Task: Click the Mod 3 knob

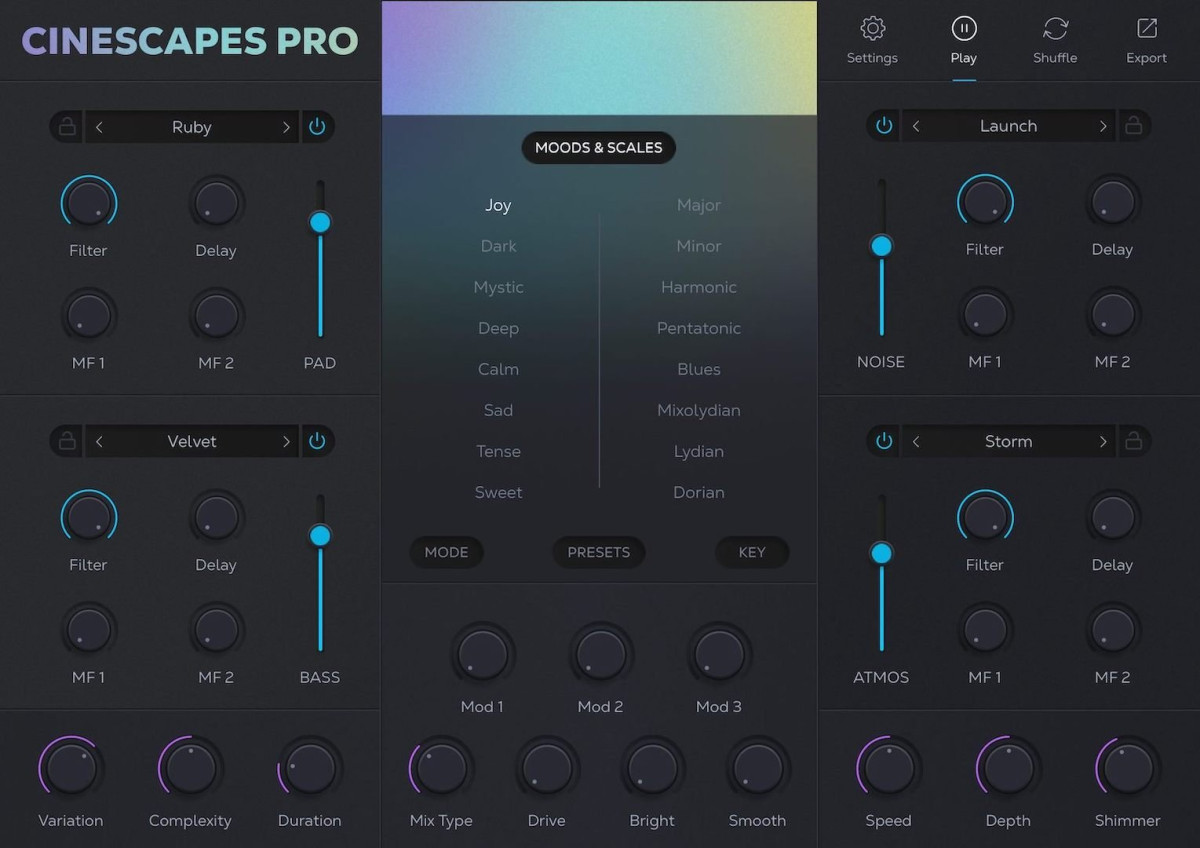Action: click(x=719, y=655)
